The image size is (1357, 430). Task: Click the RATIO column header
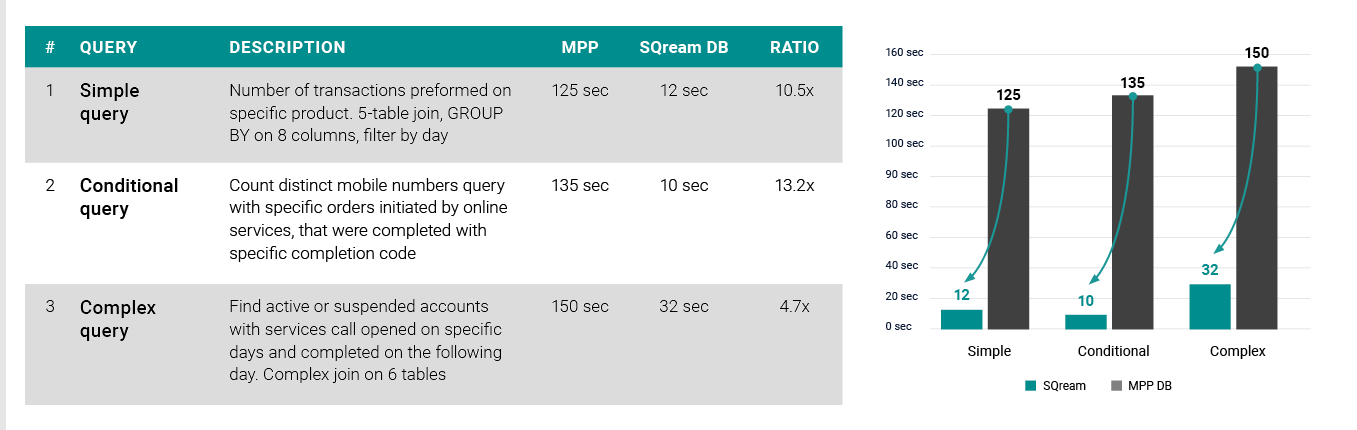(795, 47)
